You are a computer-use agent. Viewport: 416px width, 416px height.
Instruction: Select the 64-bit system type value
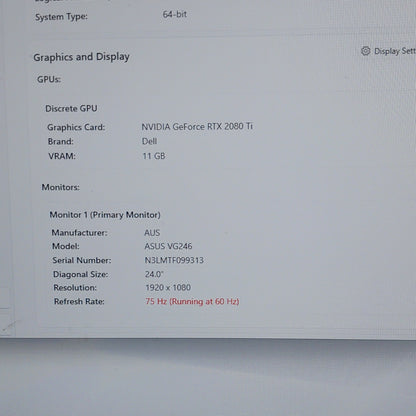tap(175, 14)
